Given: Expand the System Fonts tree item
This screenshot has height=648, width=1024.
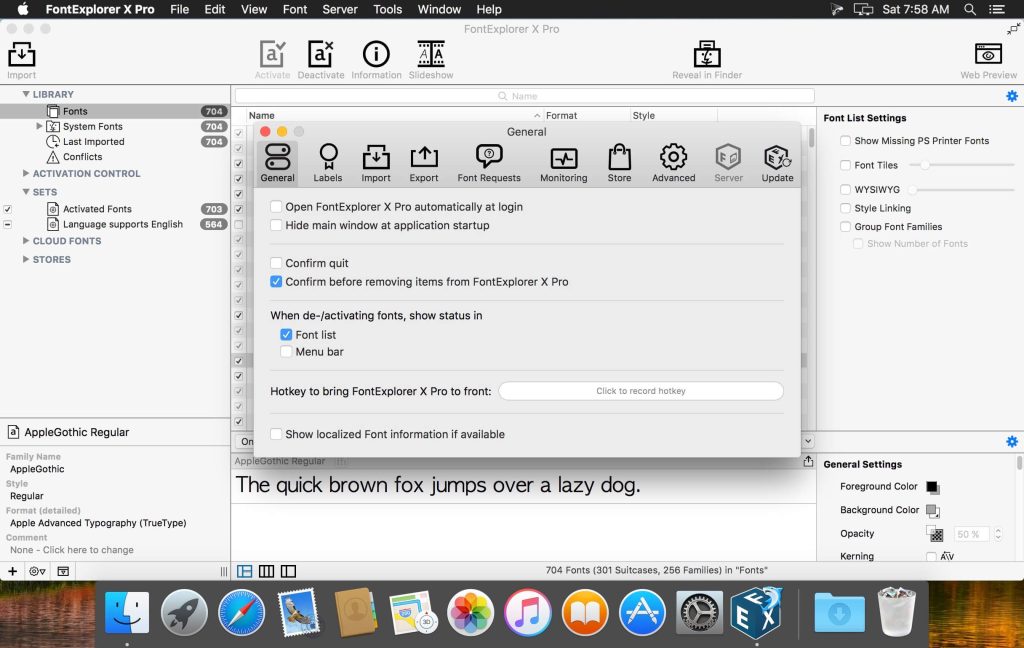Looking at the screenshot, I should point(40,126).
